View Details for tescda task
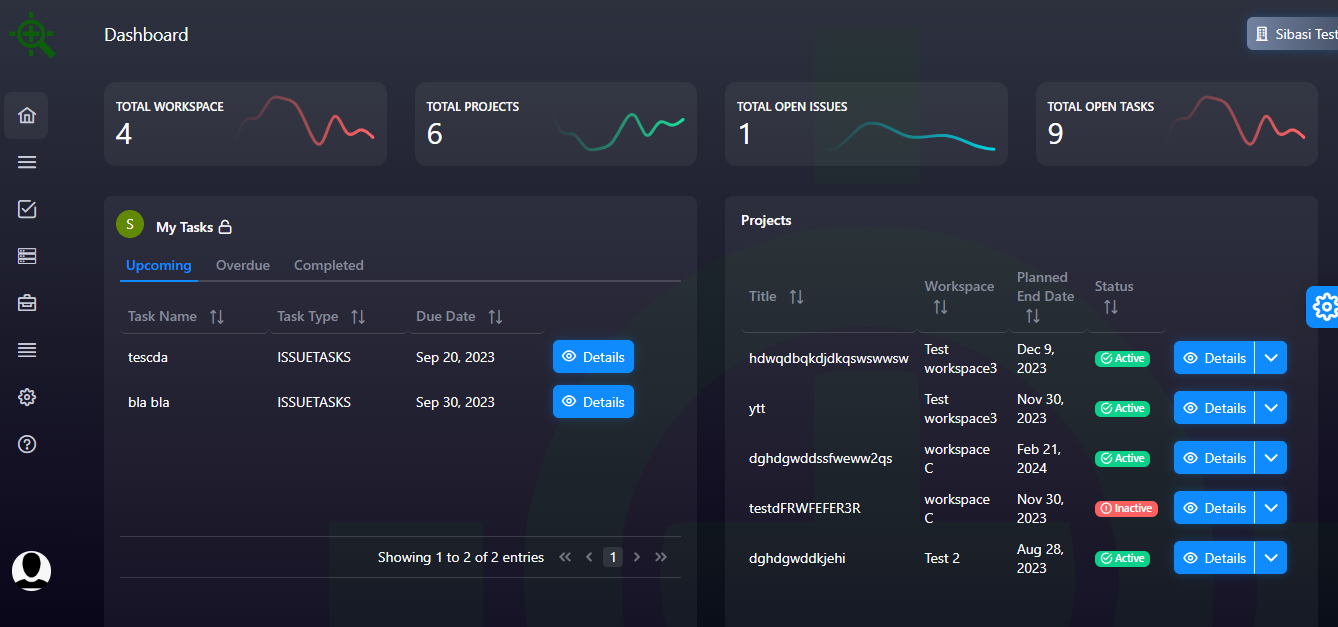Viewport: 1338px width, 627px height. tap(593, 357)
